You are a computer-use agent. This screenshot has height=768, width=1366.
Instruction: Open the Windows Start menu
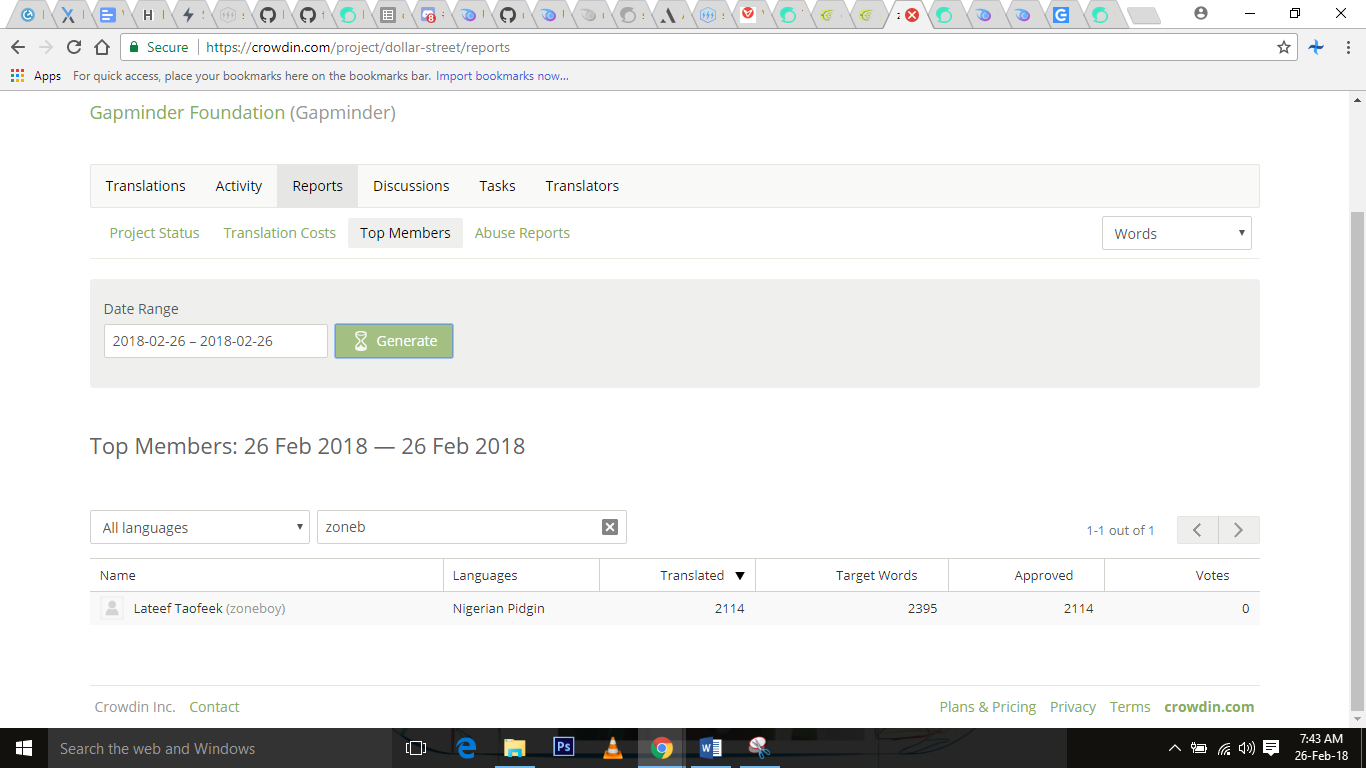click(23, 748)
